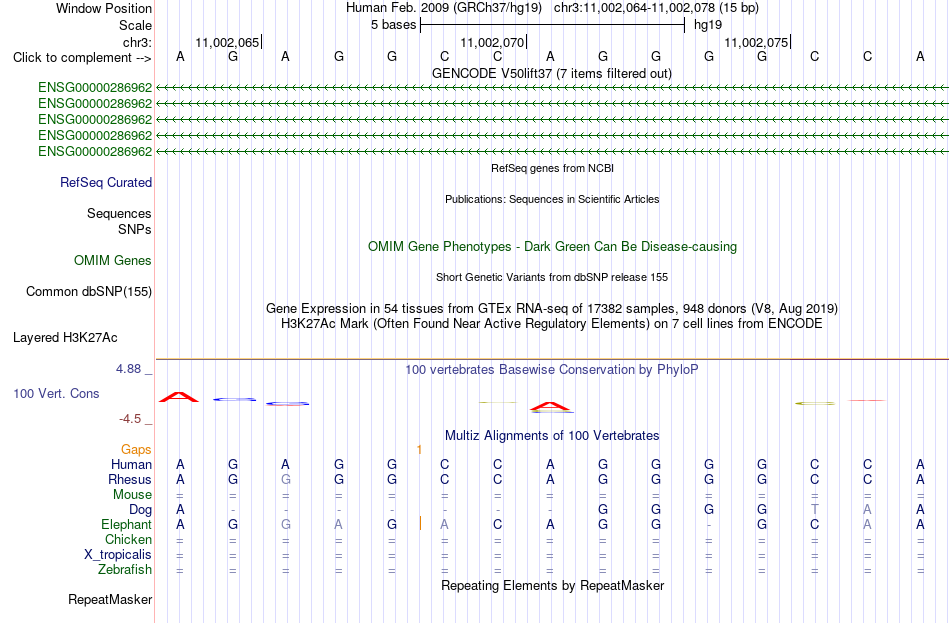Viewport: 950px width, 623px height.
Task: Click the orange insertion bar in the Elephant row
Action: pos(420,523)
